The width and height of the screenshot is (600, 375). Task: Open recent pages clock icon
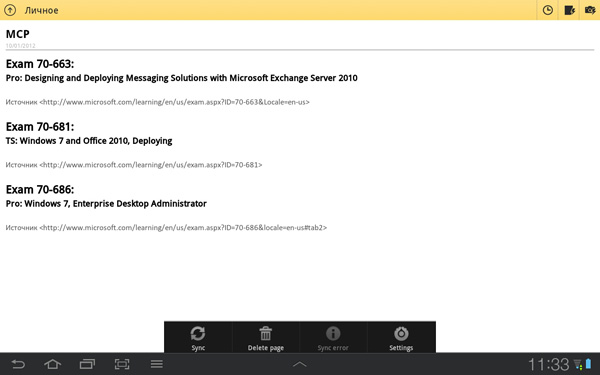tap(548, 10)
